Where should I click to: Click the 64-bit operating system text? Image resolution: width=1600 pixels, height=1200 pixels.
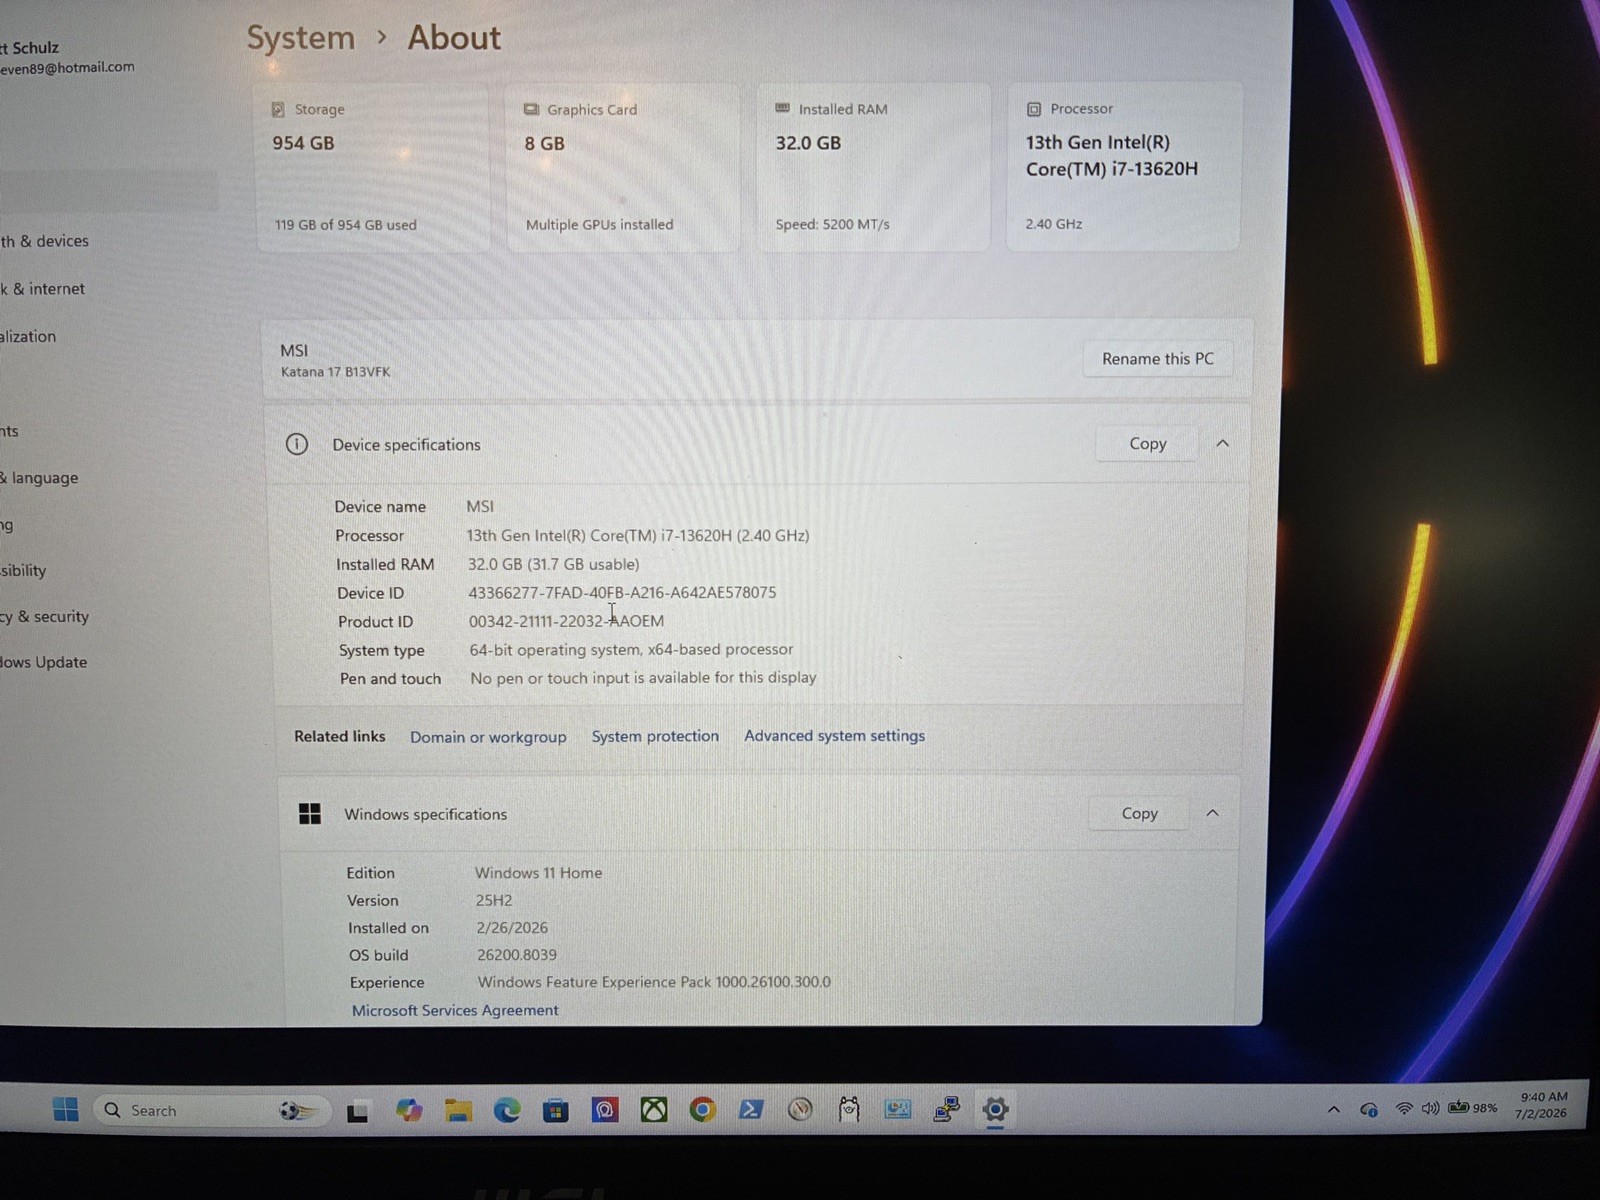coord(631,649)
